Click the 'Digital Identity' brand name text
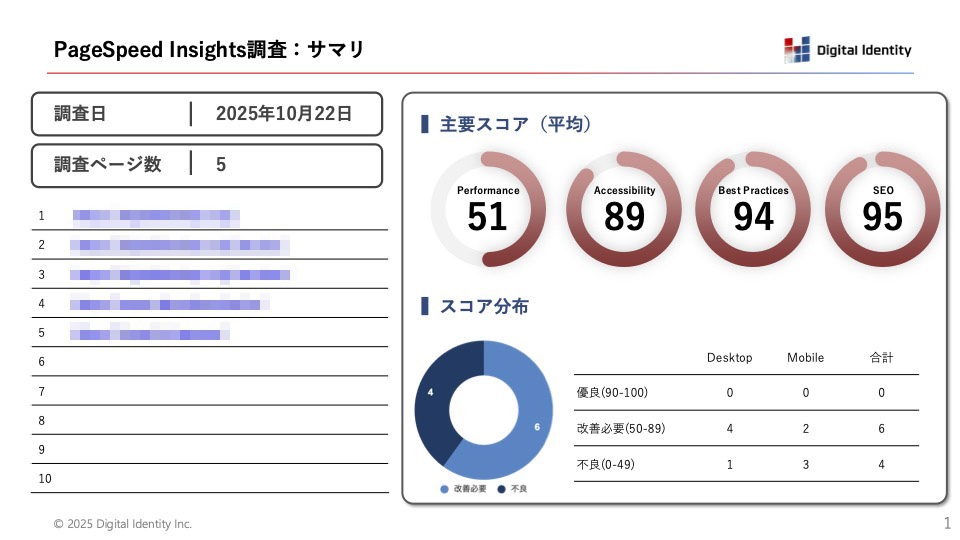960x540 pixels. [864, 50]
